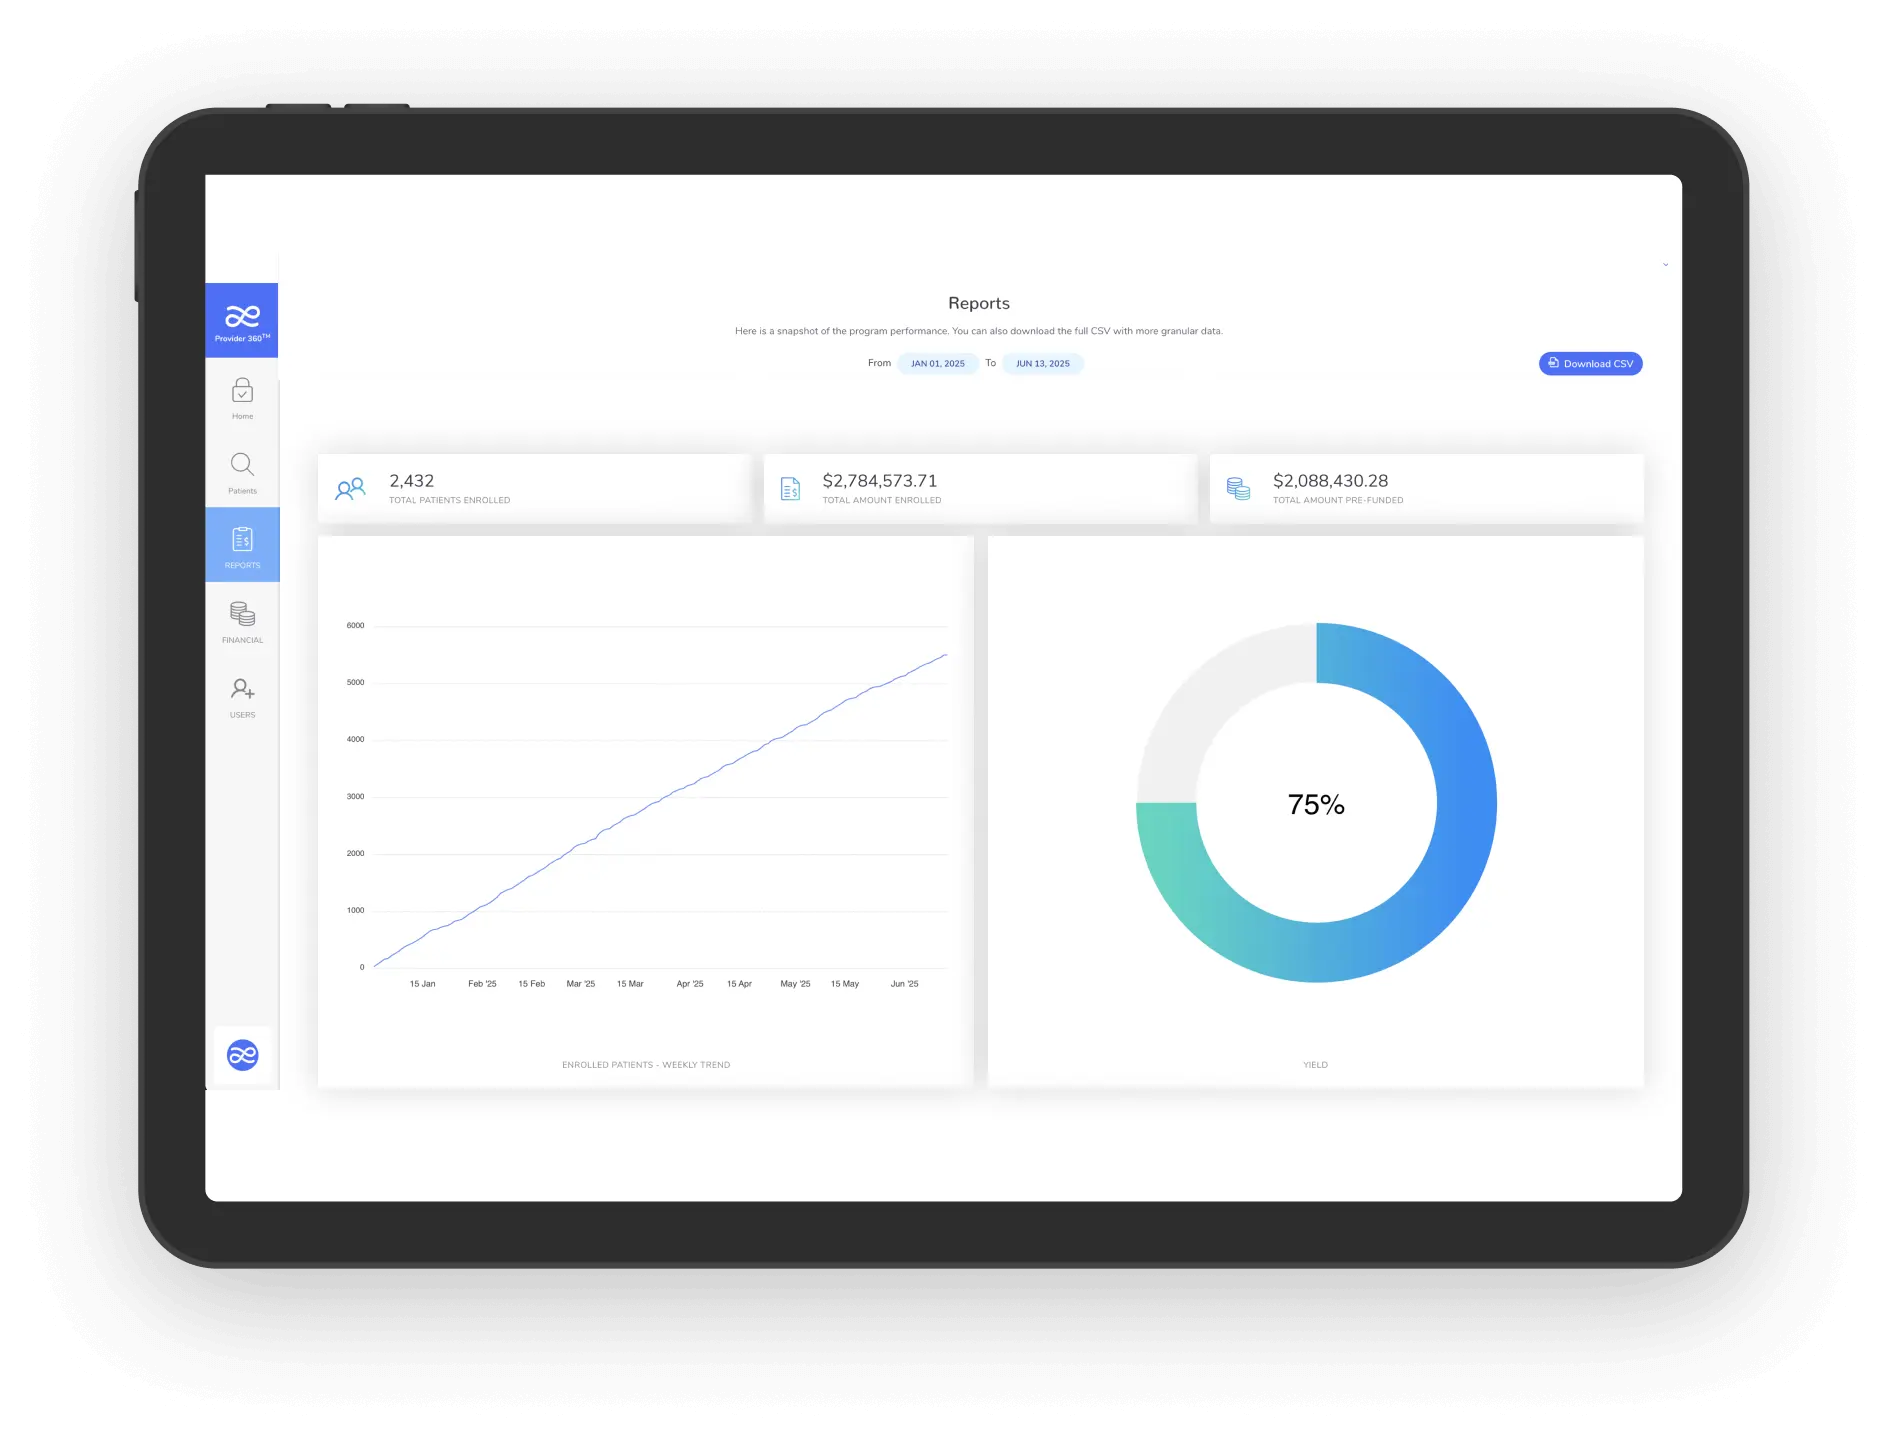Click the total amount enrolled document icon
The image size is (1886, 1435).
click(790, 489)
